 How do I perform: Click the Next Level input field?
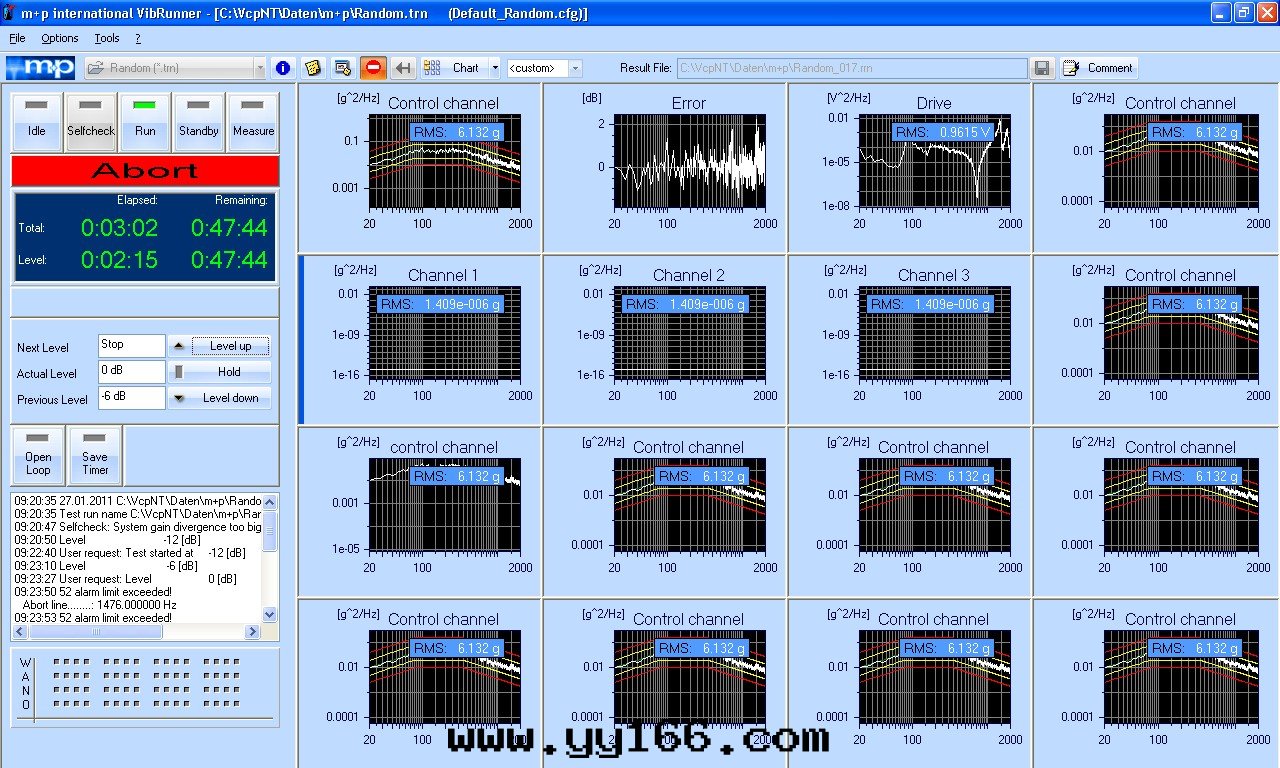131,346
